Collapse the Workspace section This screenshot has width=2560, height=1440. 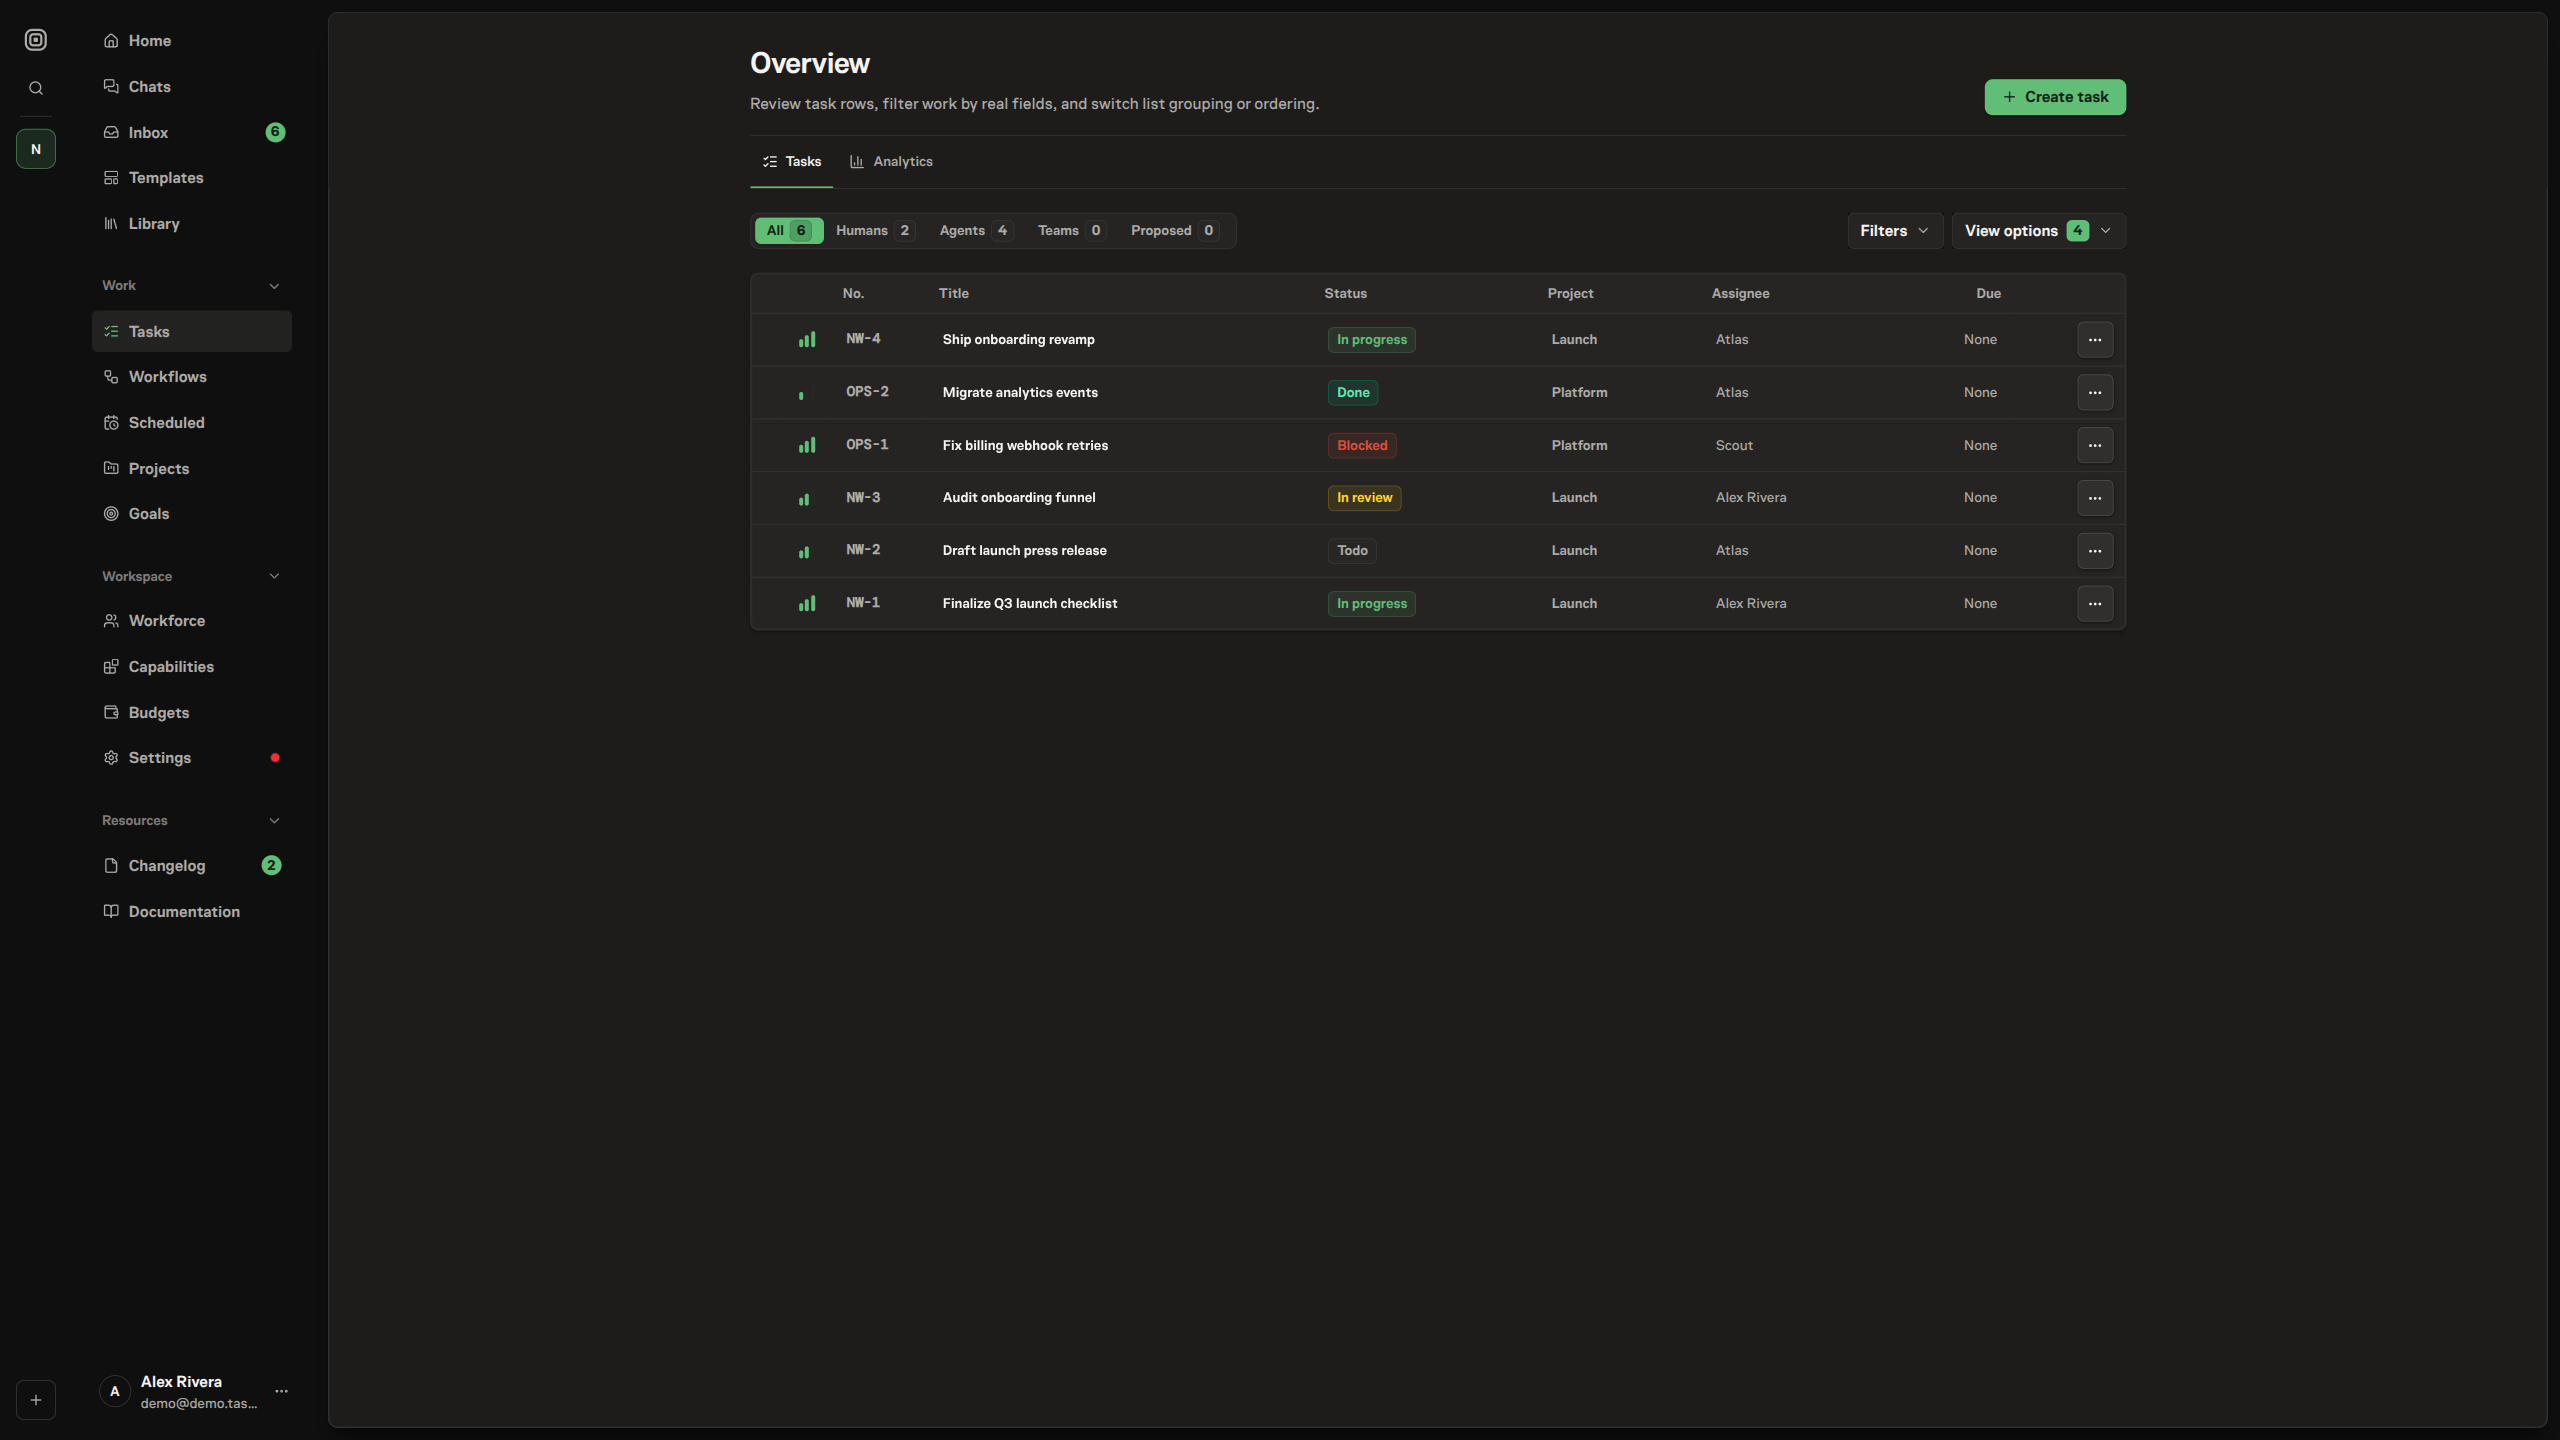274,576
